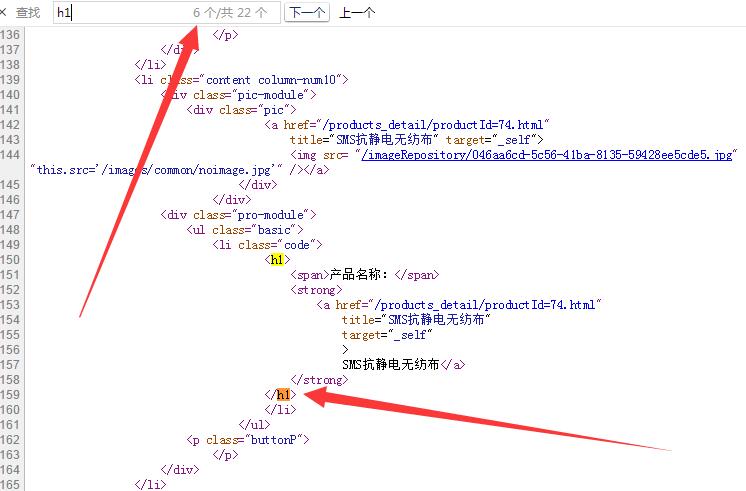Click the closing ul tag on line 161
746x491 pixels.
click(x=255, y=424)
